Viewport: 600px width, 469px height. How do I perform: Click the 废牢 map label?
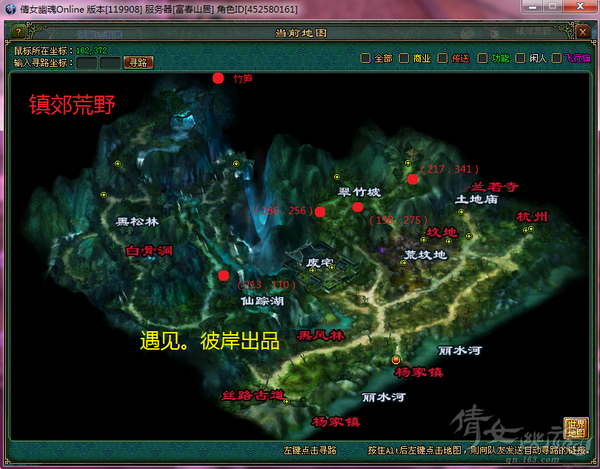click(x=320, y=263)
